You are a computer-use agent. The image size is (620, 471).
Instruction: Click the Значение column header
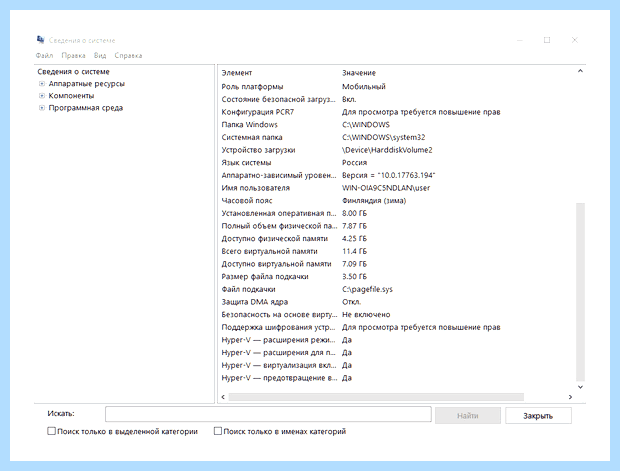coord(359,73)
